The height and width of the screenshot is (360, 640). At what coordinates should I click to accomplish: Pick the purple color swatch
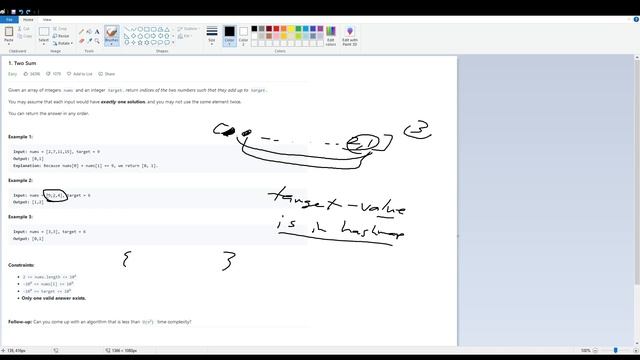[320, 29]
